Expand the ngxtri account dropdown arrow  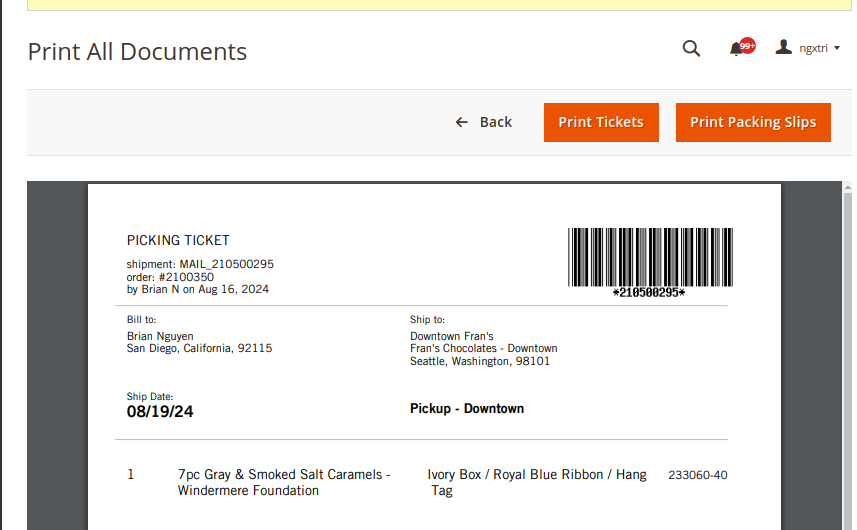837,48
